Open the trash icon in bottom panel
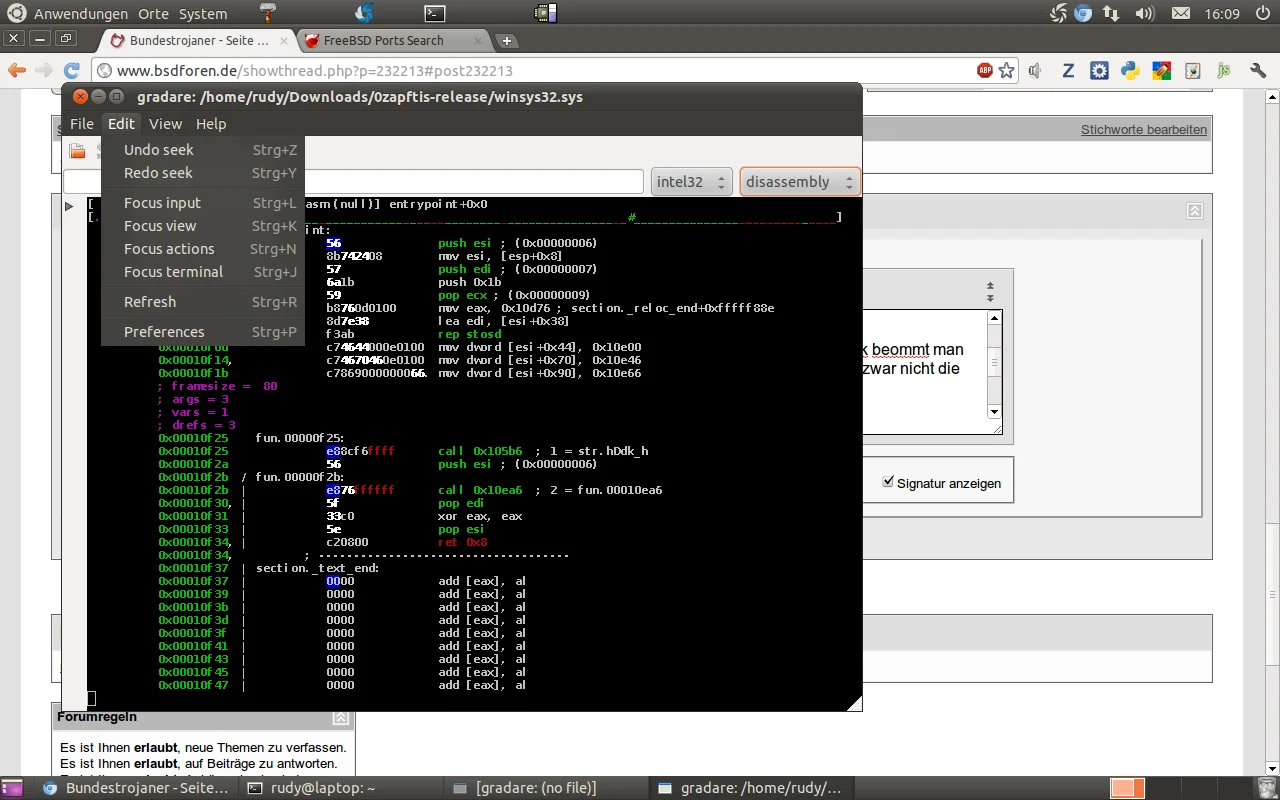Viewport: 1280px width, 800px height. tap(1266, 788)
